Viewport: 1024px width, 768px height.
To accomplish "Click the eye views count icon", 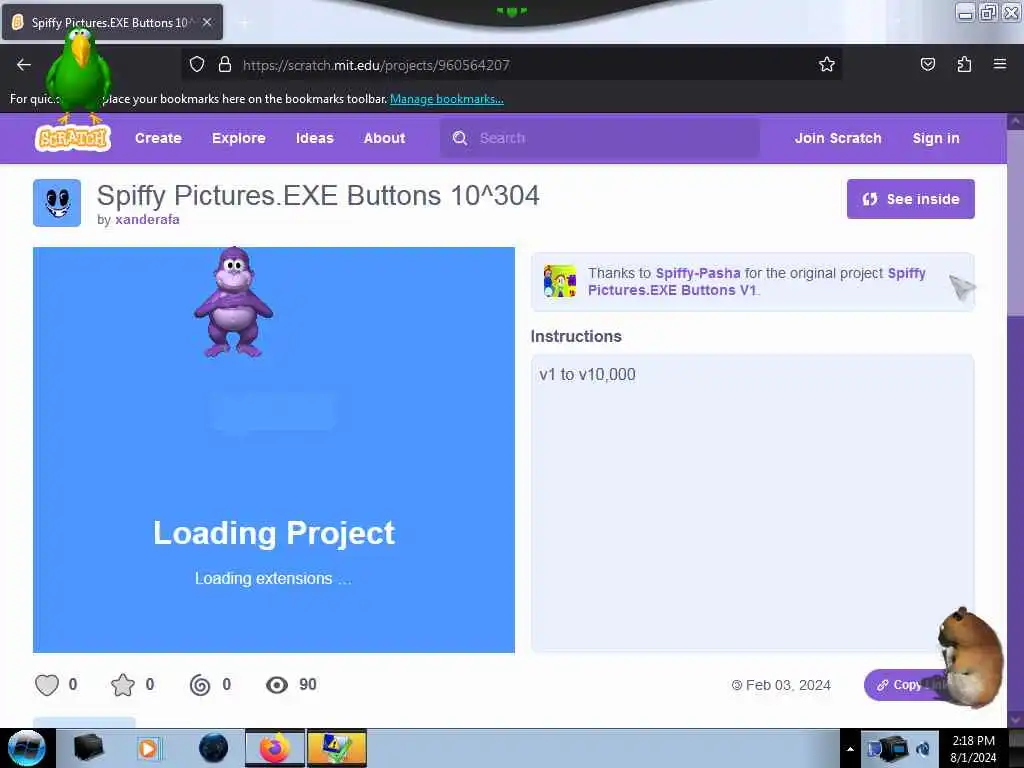I will [x=277, y=684].
